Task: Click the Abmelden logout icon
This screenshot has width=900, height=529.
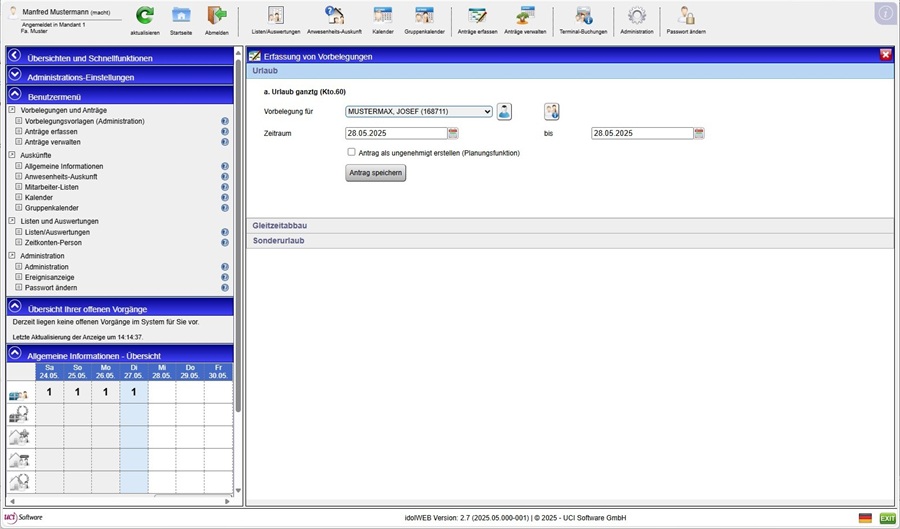Action: (x=216, y=16)
